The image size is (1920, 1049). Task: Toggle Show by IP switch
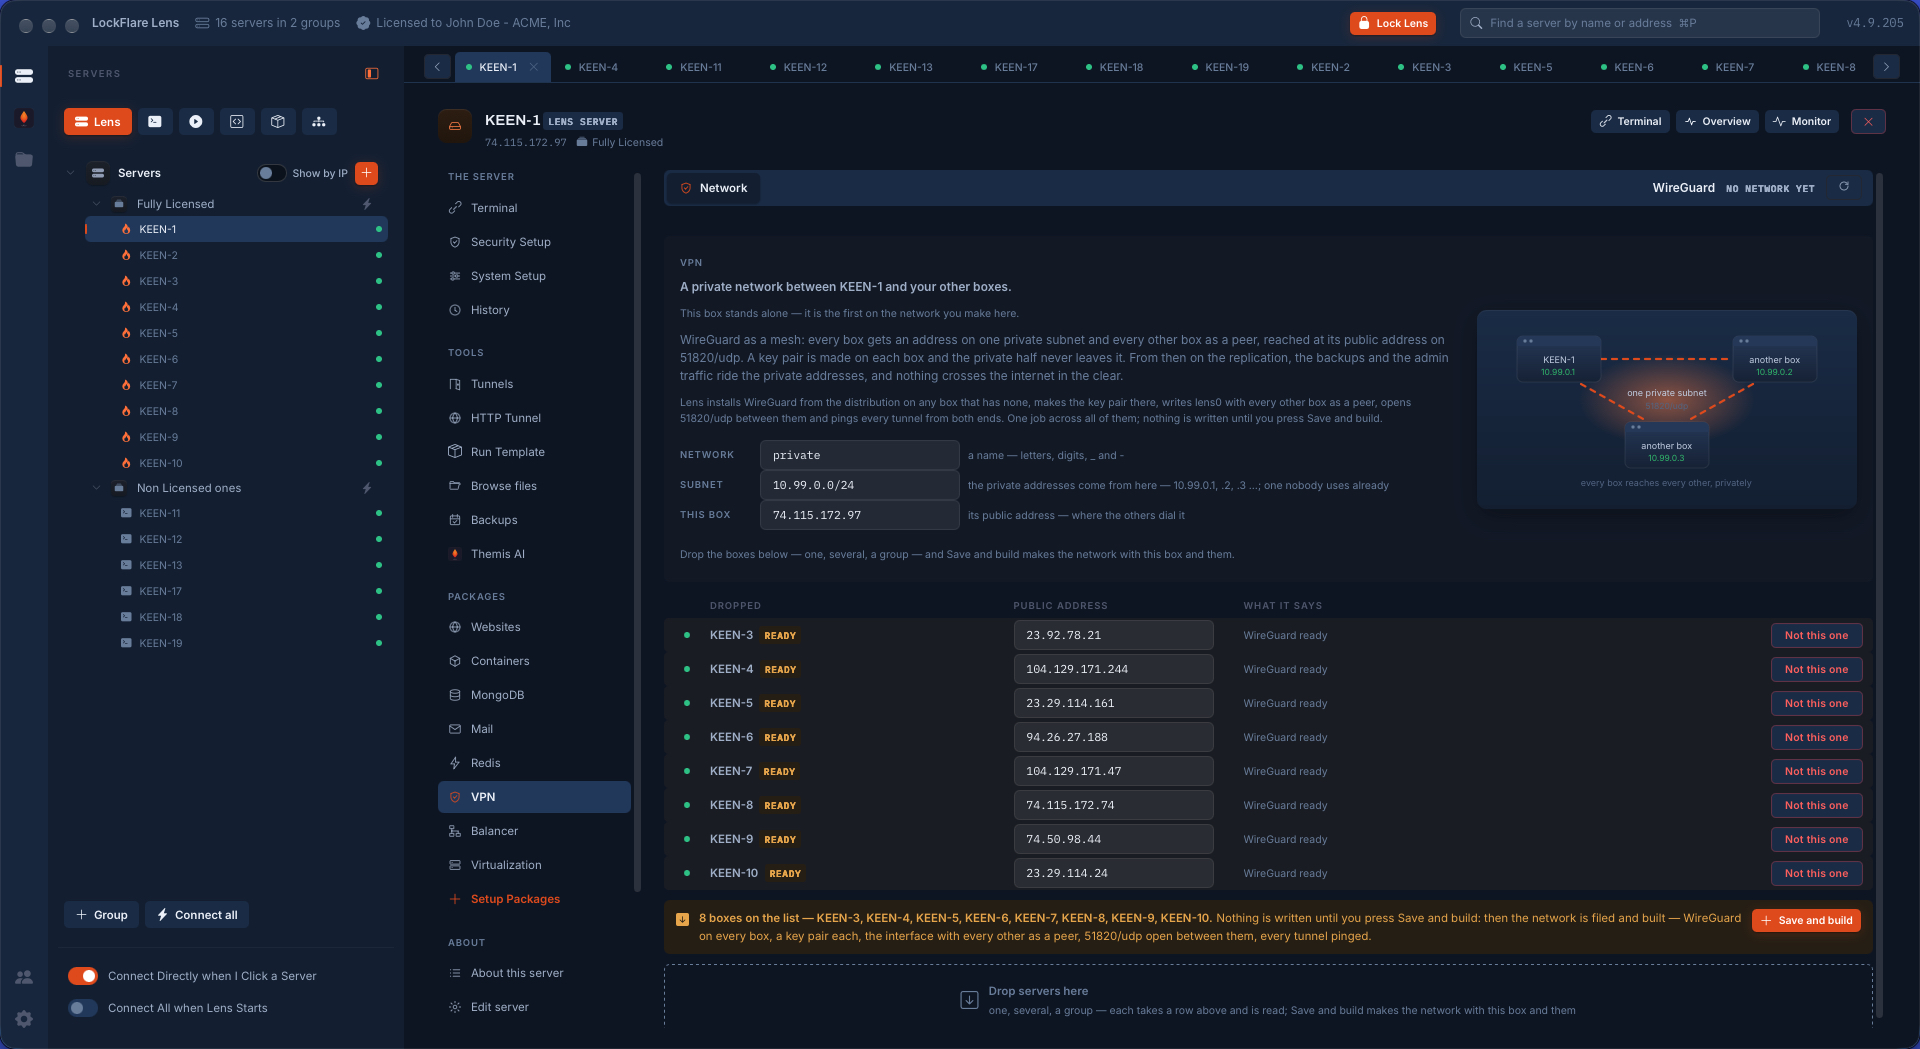(x=271, y=173)
